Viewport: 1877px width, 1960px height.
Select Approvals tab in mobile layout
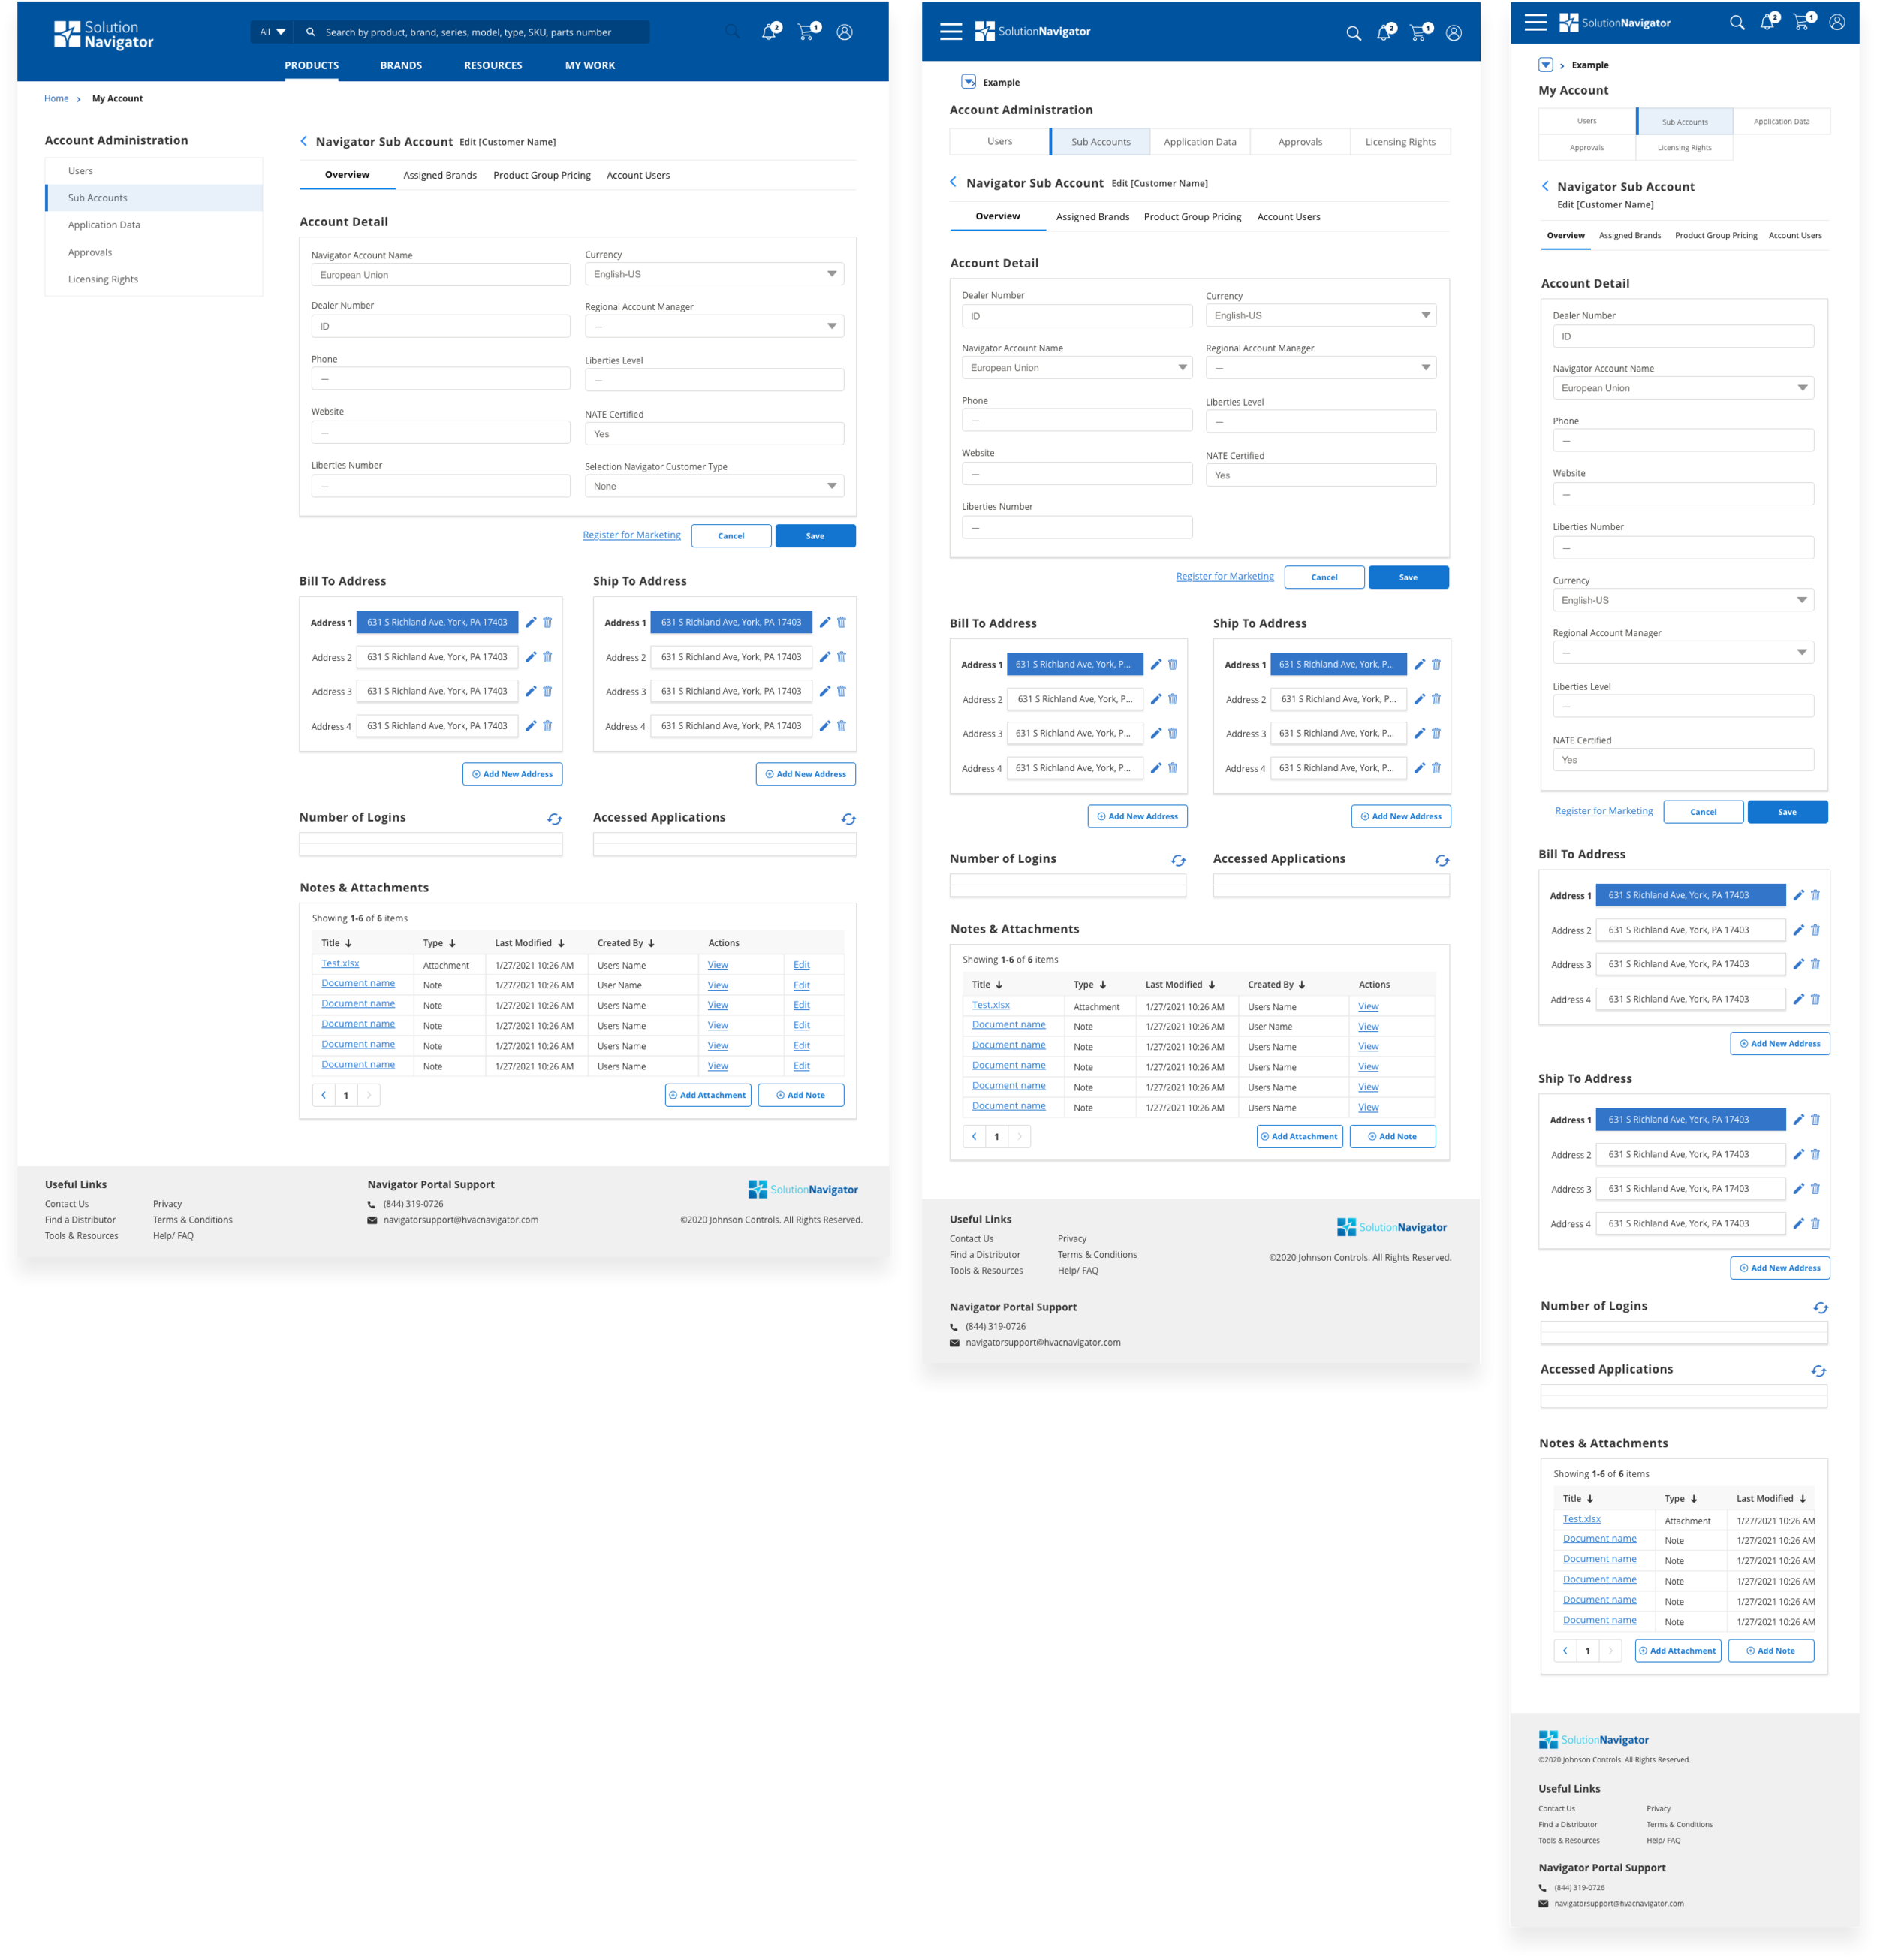tap(1586, 148)
